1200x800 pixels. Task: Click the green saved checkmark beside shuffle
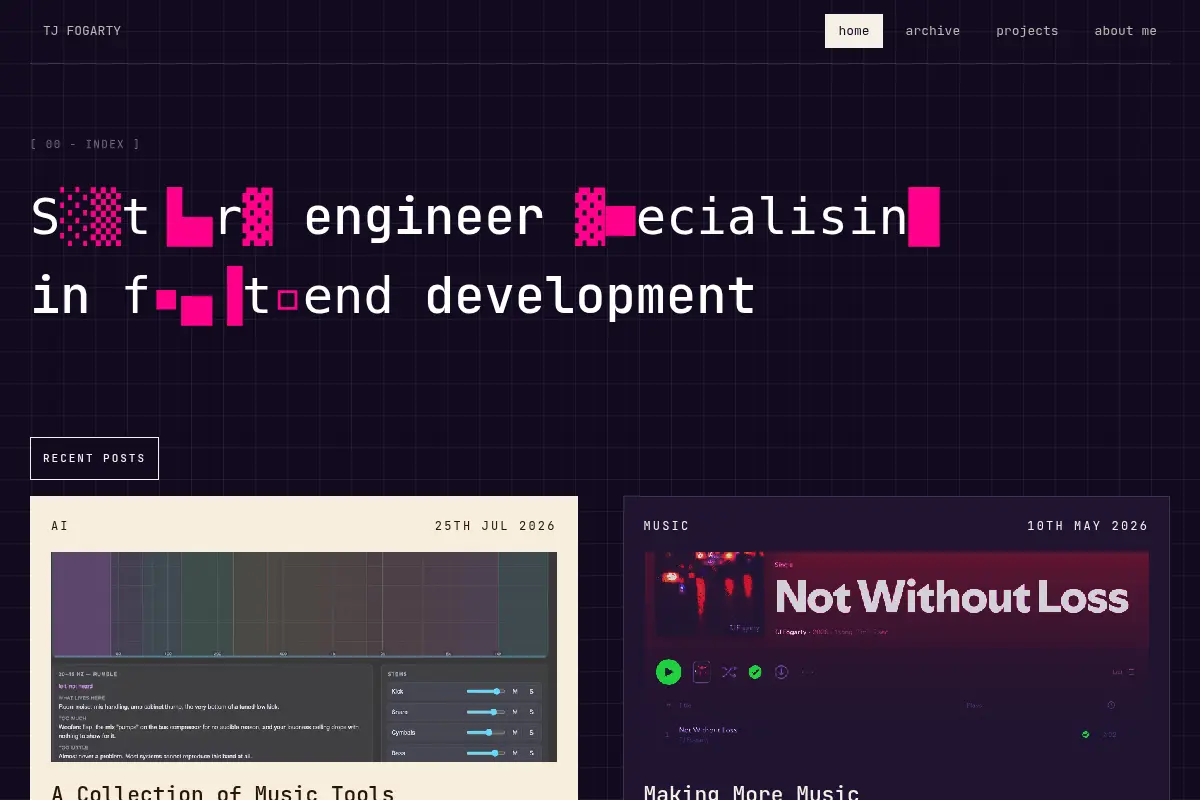[x=755, y=672]
